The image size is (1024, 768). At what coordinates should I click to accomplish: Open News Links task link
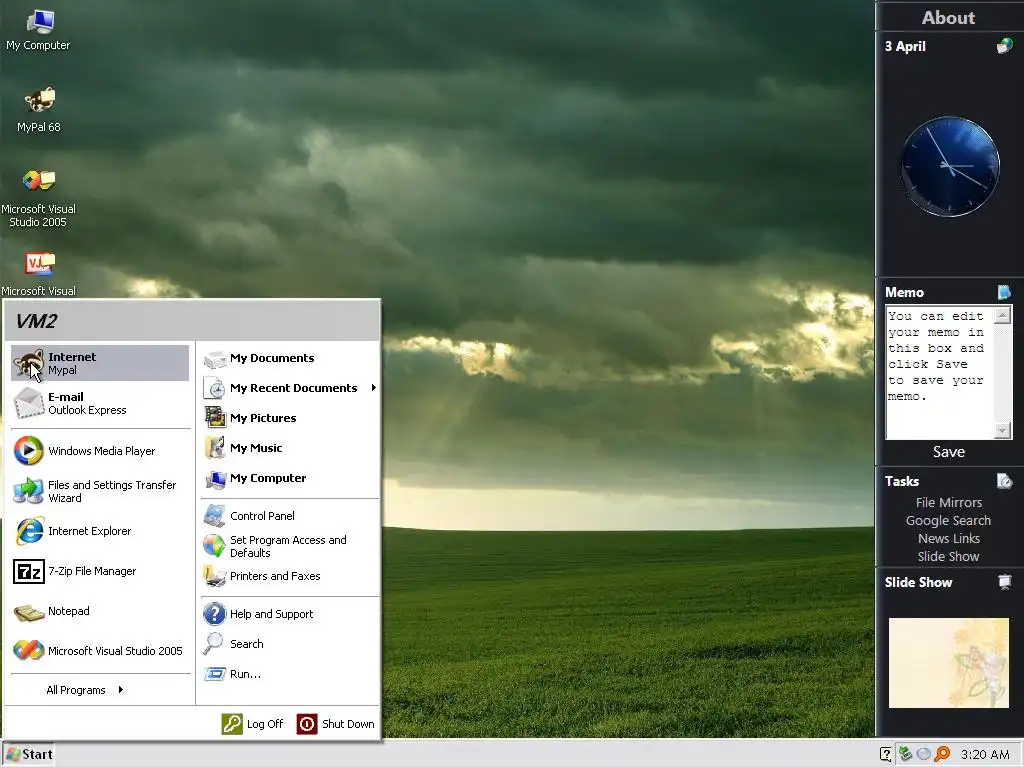pos(949,539)
